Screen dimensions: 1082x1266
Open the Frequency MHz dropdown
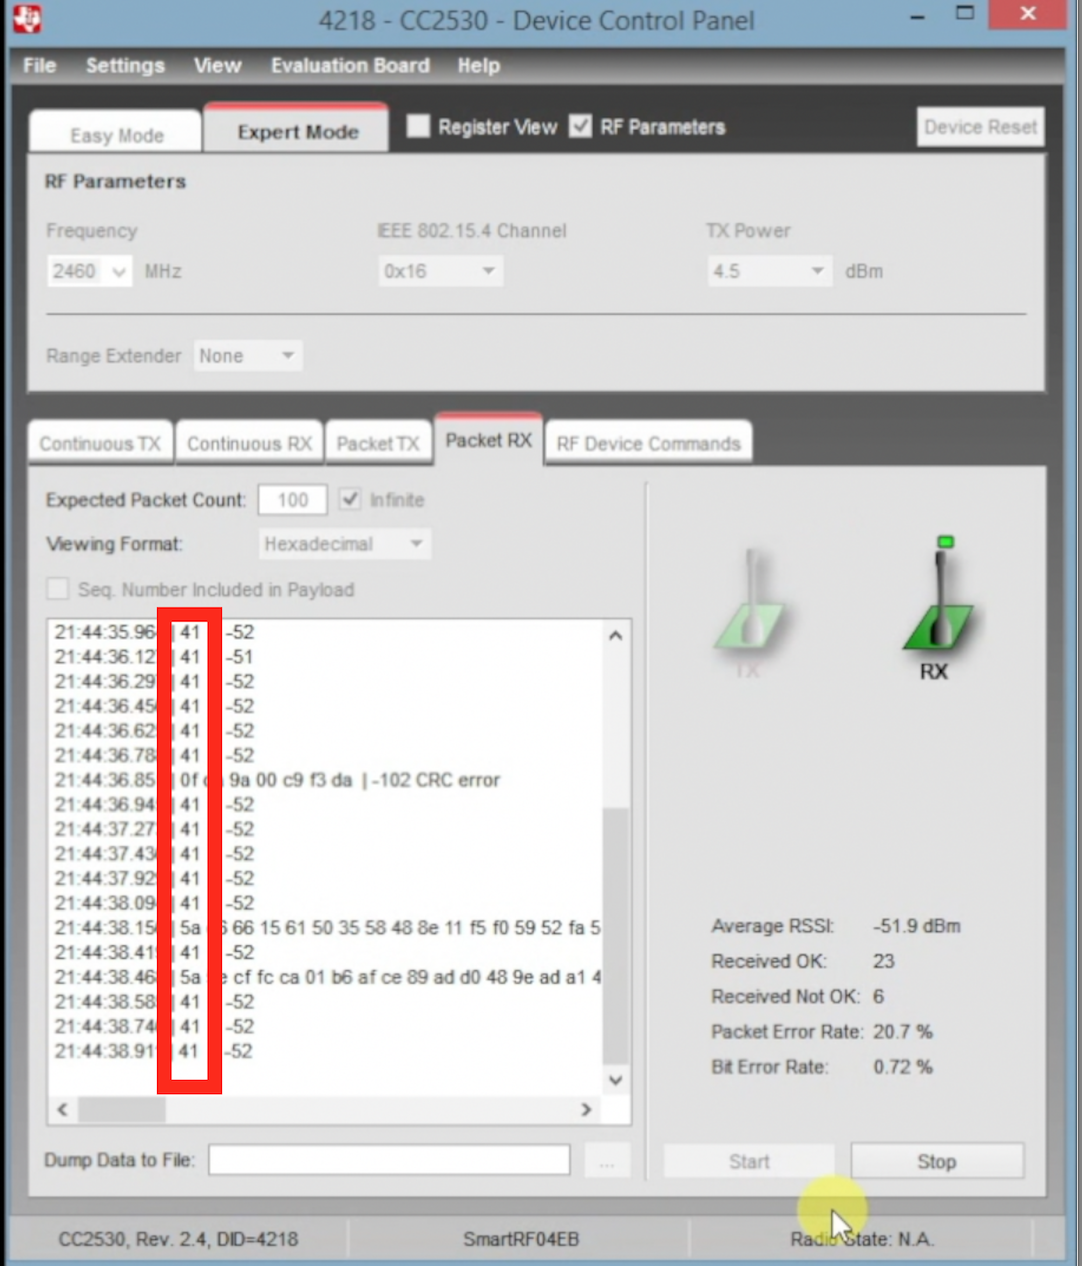89,271
